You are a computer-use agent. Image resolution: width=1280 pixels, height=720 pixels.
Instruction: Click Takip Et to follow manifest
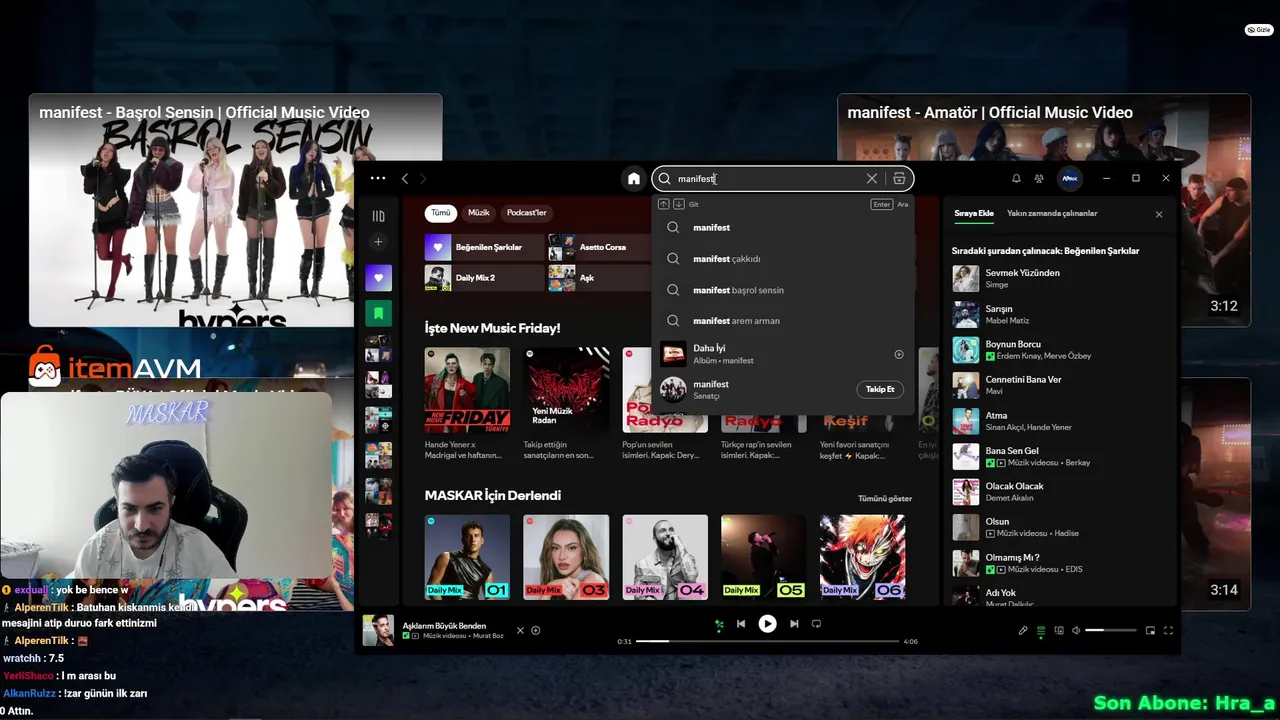point(880,389)
